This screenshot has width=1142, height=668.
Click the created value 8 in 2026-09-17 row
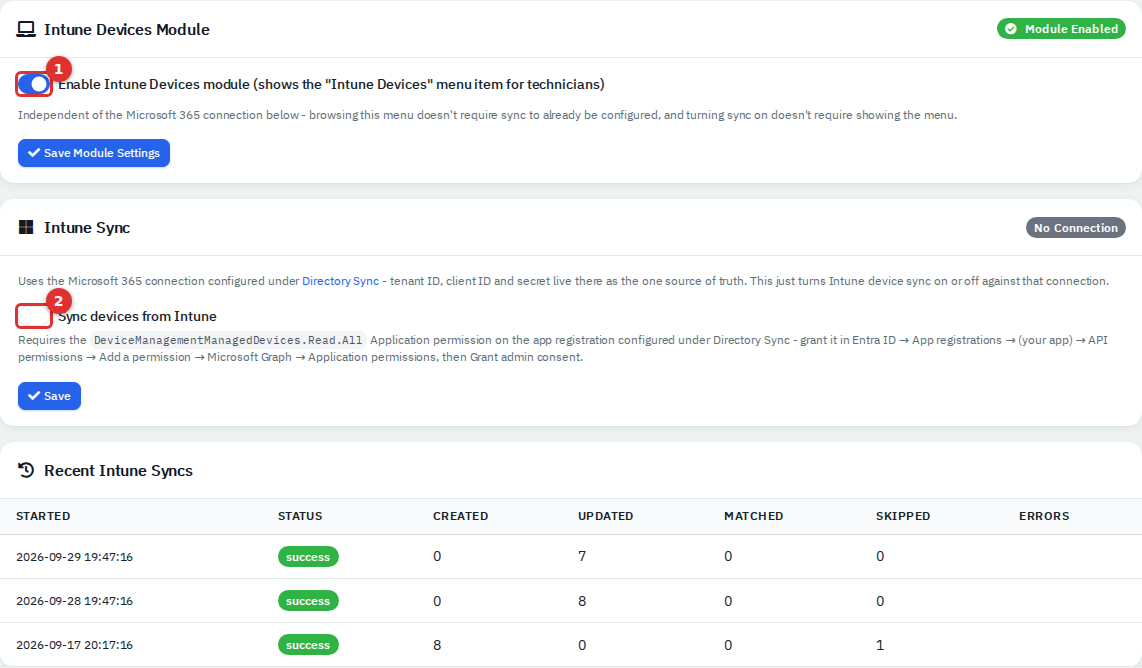(x=437, y=645)
